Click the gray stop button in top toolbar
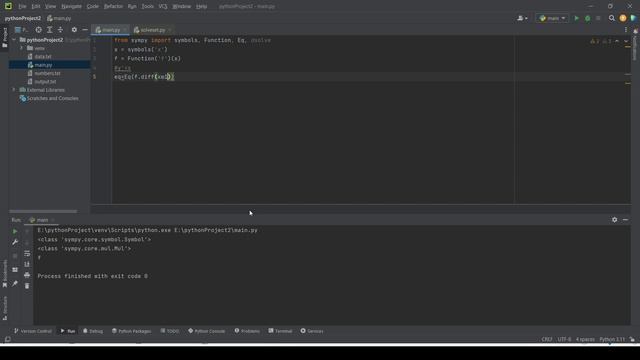Screen dimensions: 640x360 (x=598, y=18)
